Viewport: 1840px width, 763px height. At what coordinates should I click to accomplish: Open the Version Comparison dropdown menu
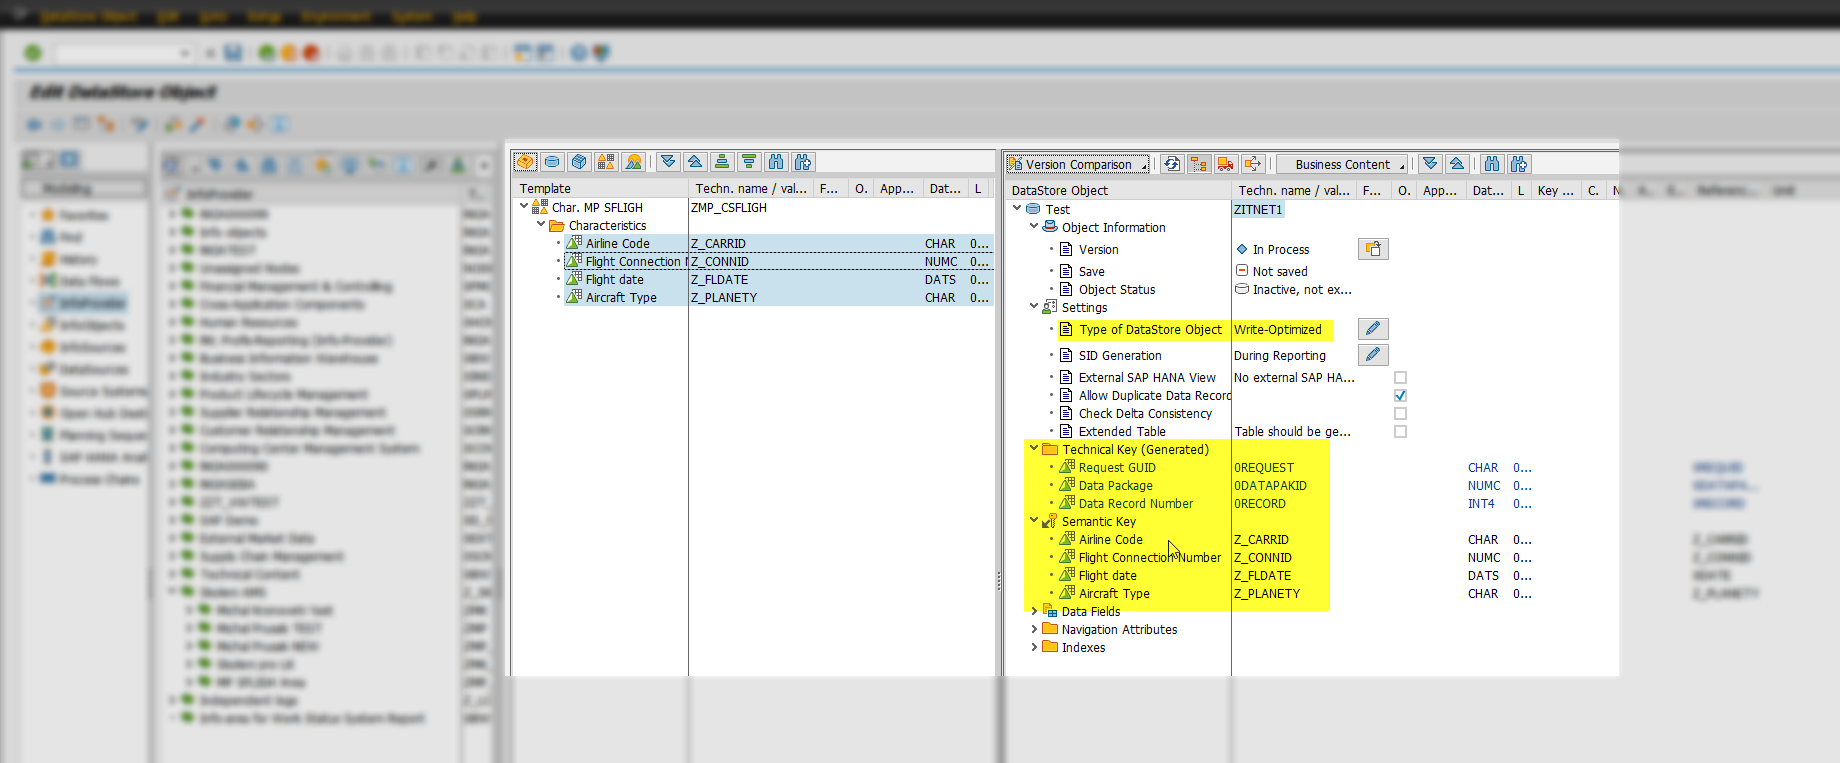click(1078, 164)
